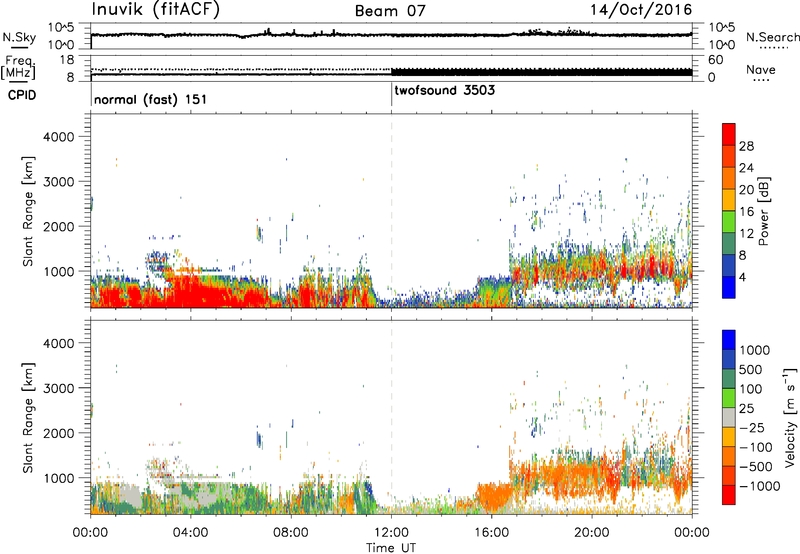The width and height of the screenshot is (800, 554).
Task: Click the 'Beam 07' heading
Action: pyautogui.click(x=390, y=11)
